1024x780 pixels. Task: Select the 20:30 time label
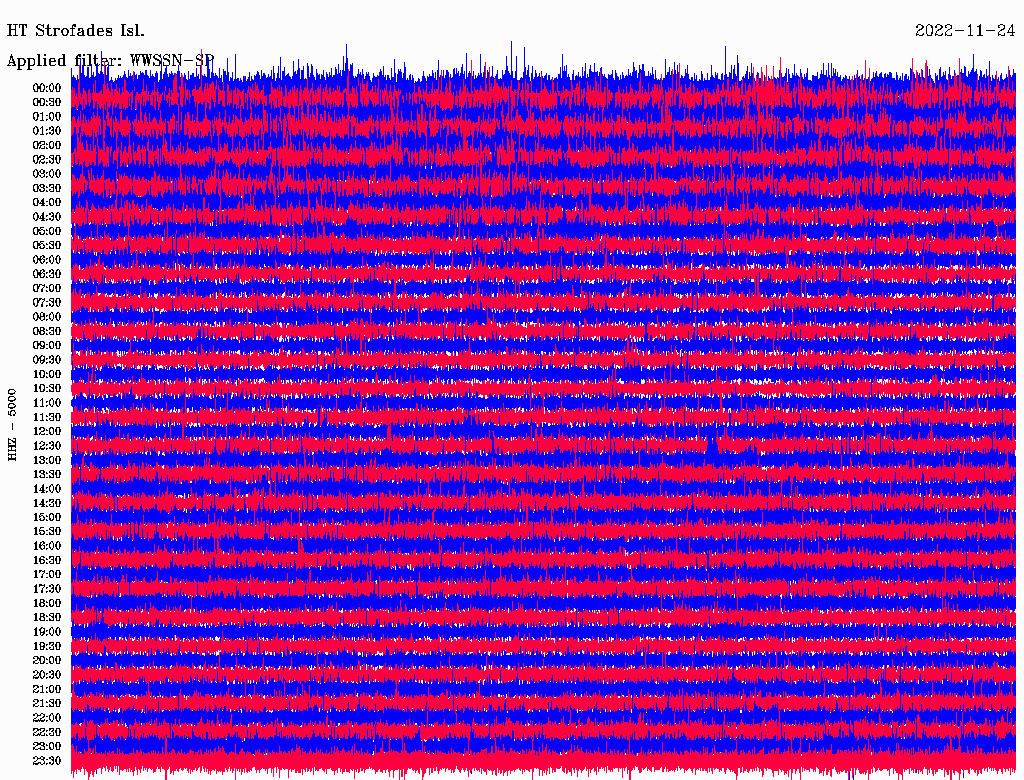point(47,675)
